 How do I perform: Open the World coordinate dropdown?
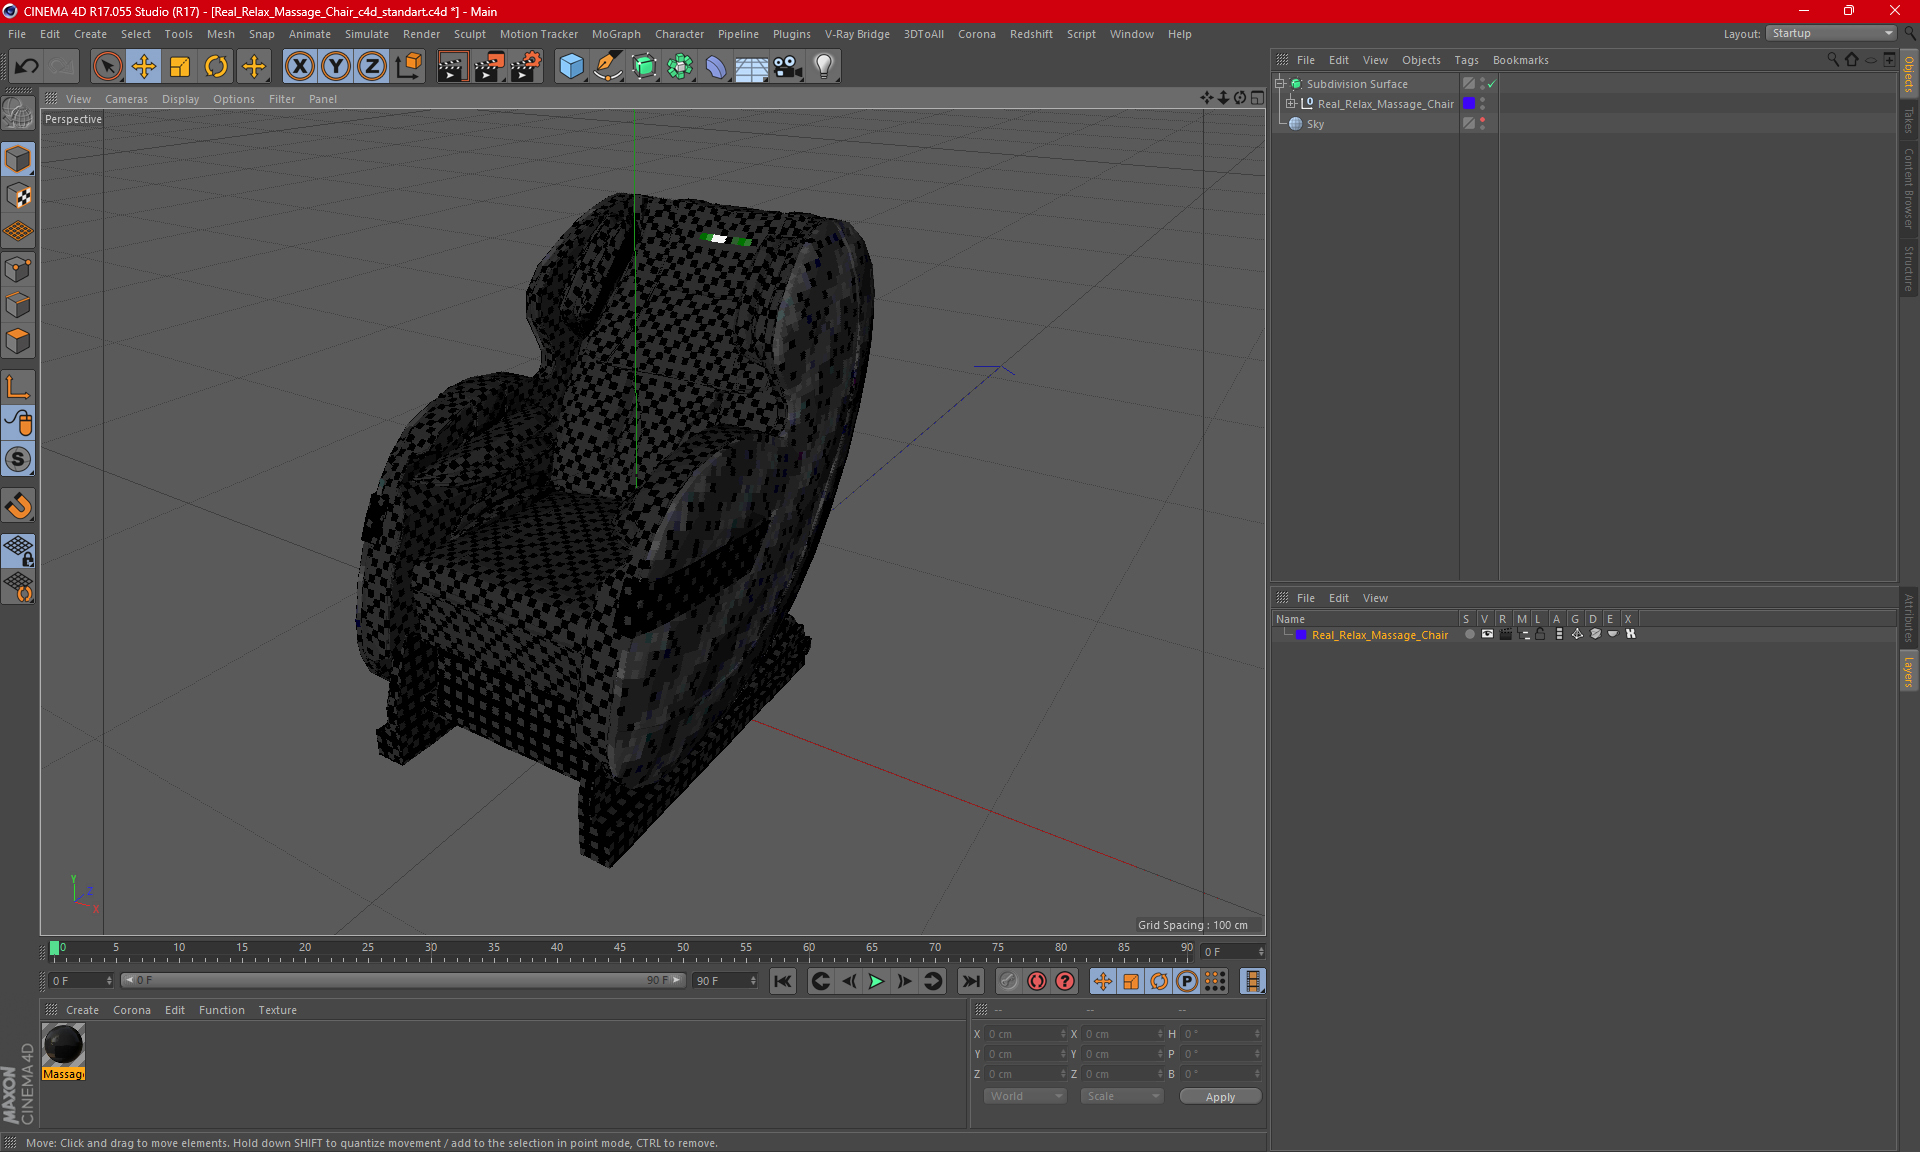(1025, 1096)
